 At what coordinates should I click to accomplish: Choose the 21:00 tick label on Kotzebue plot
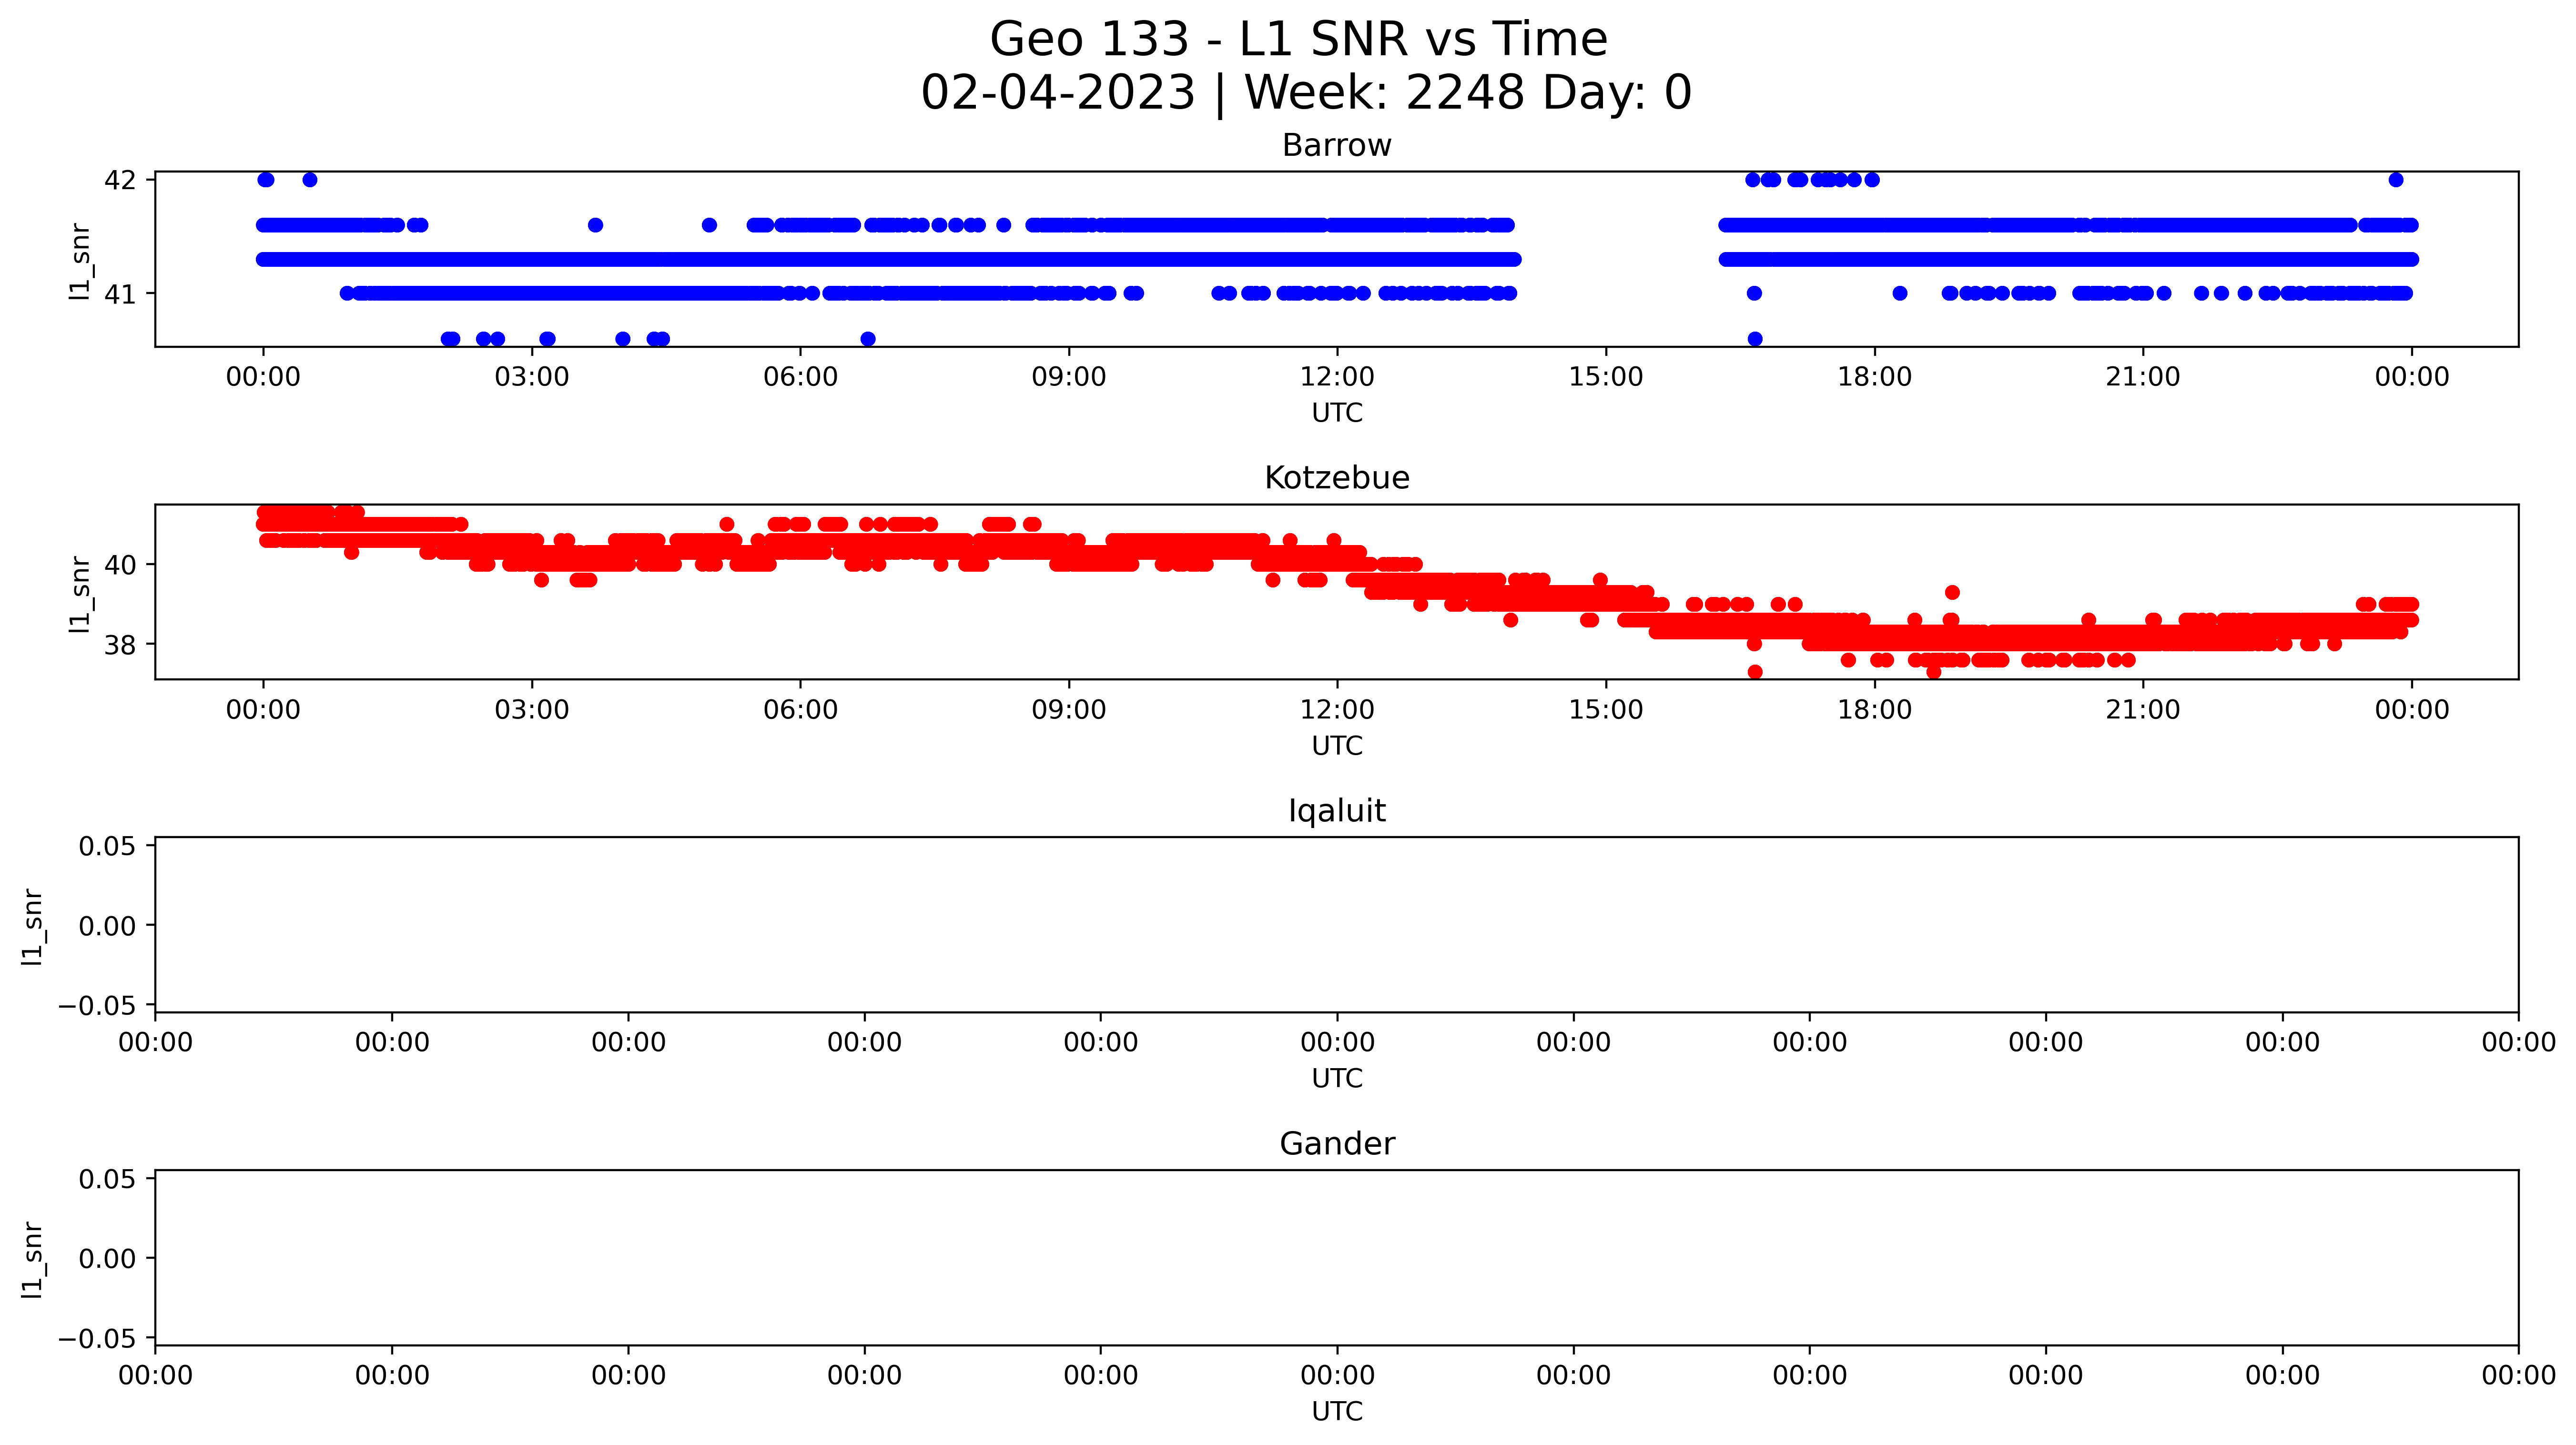pos(2143,710)
